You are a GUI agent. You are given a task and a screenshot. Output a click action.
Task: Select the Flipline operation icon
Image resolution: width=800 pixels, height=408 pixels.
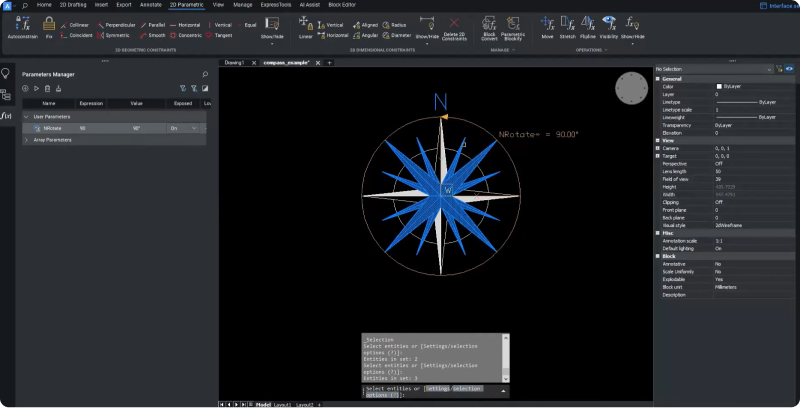(587, 24)
